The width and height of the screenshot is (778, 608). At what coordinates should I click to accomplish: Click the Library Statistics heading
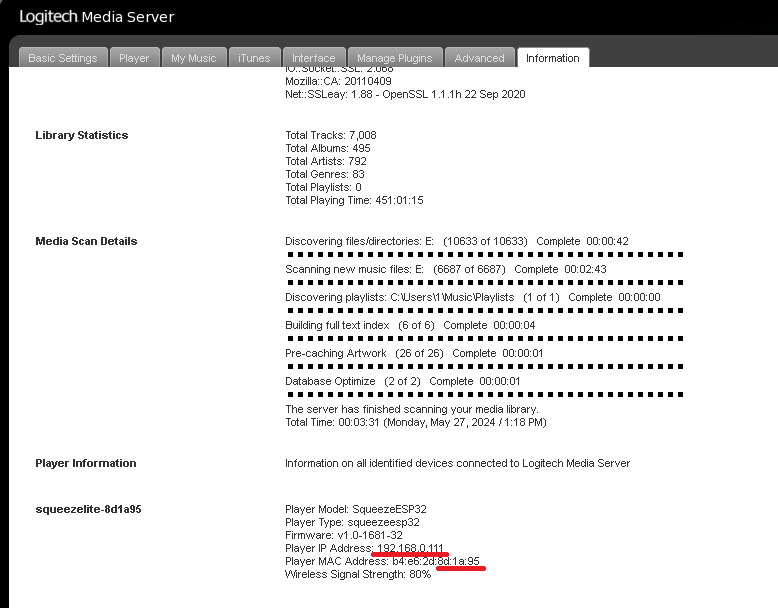point(82,135)
